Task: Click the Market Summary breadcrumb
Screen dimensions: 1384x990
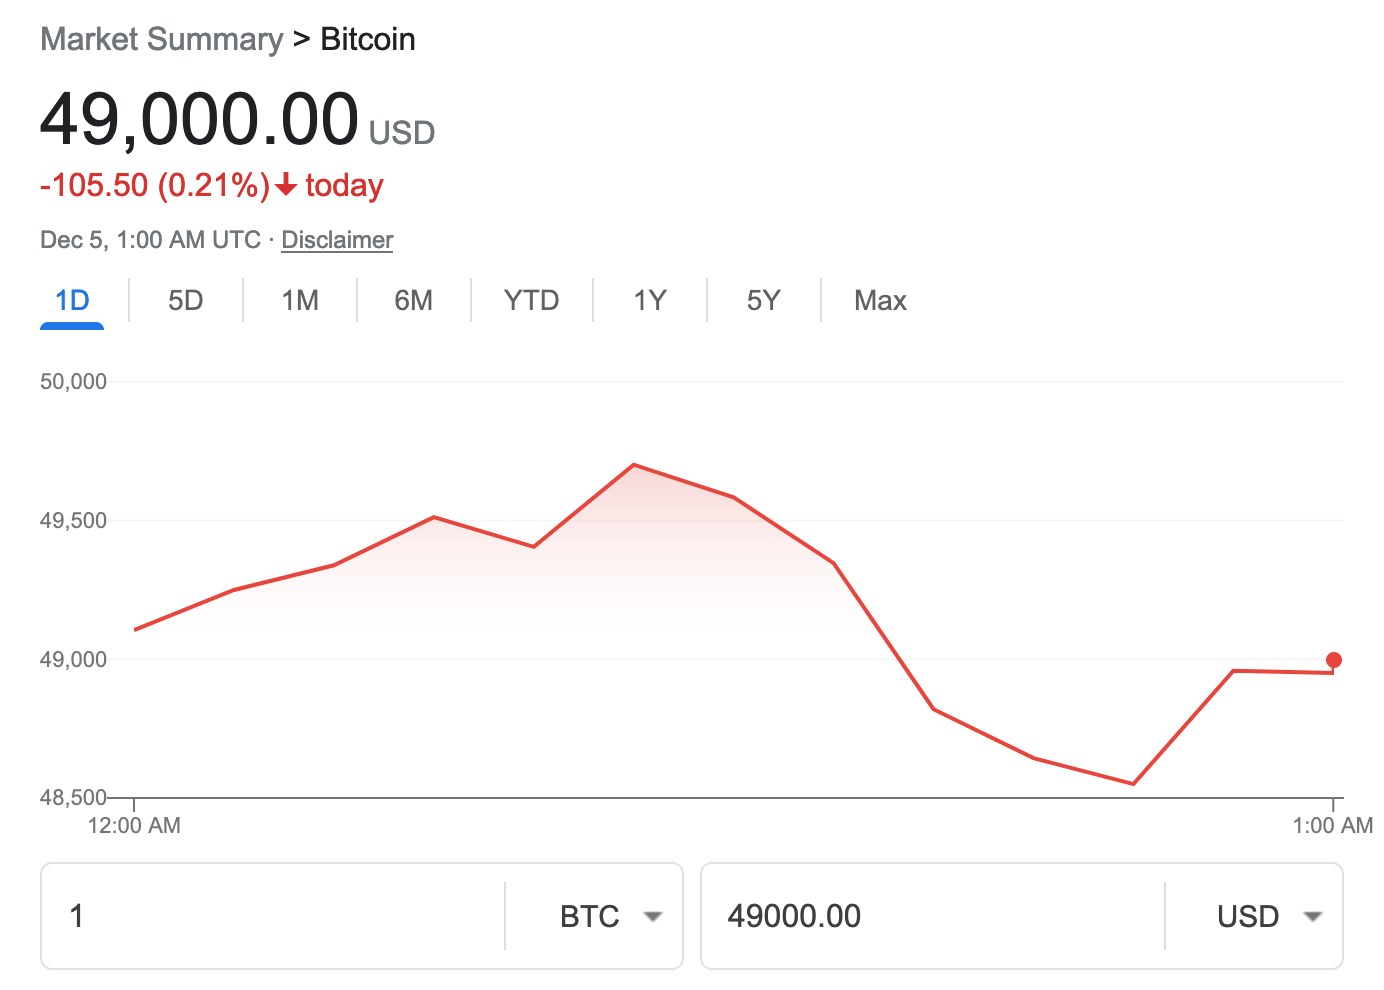Action: coord(162,40)
